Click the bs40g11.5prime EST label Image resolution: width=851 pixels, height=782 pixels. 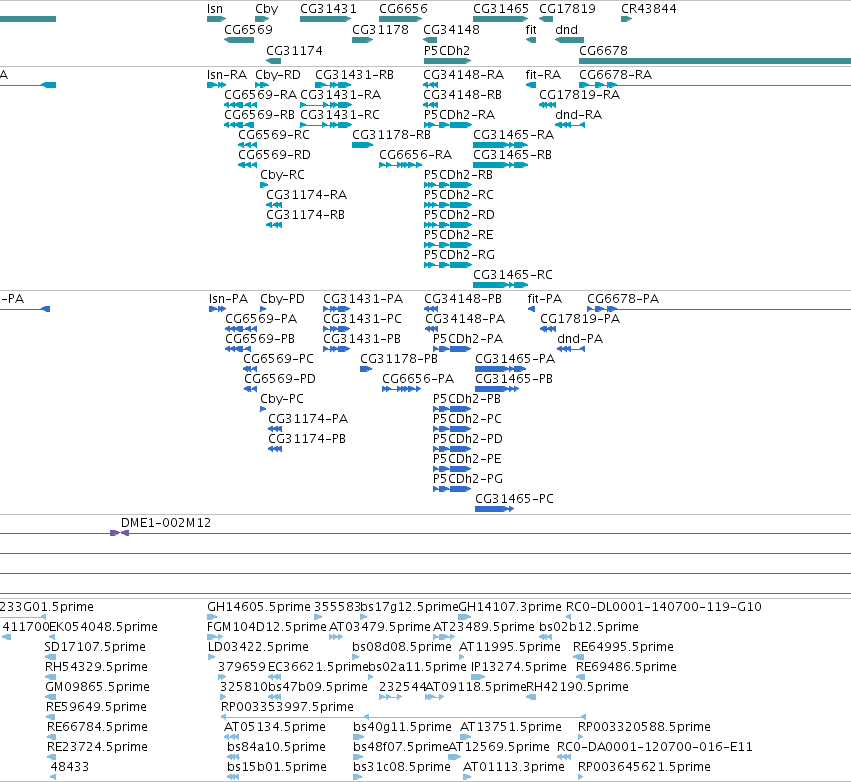(402, 726)
